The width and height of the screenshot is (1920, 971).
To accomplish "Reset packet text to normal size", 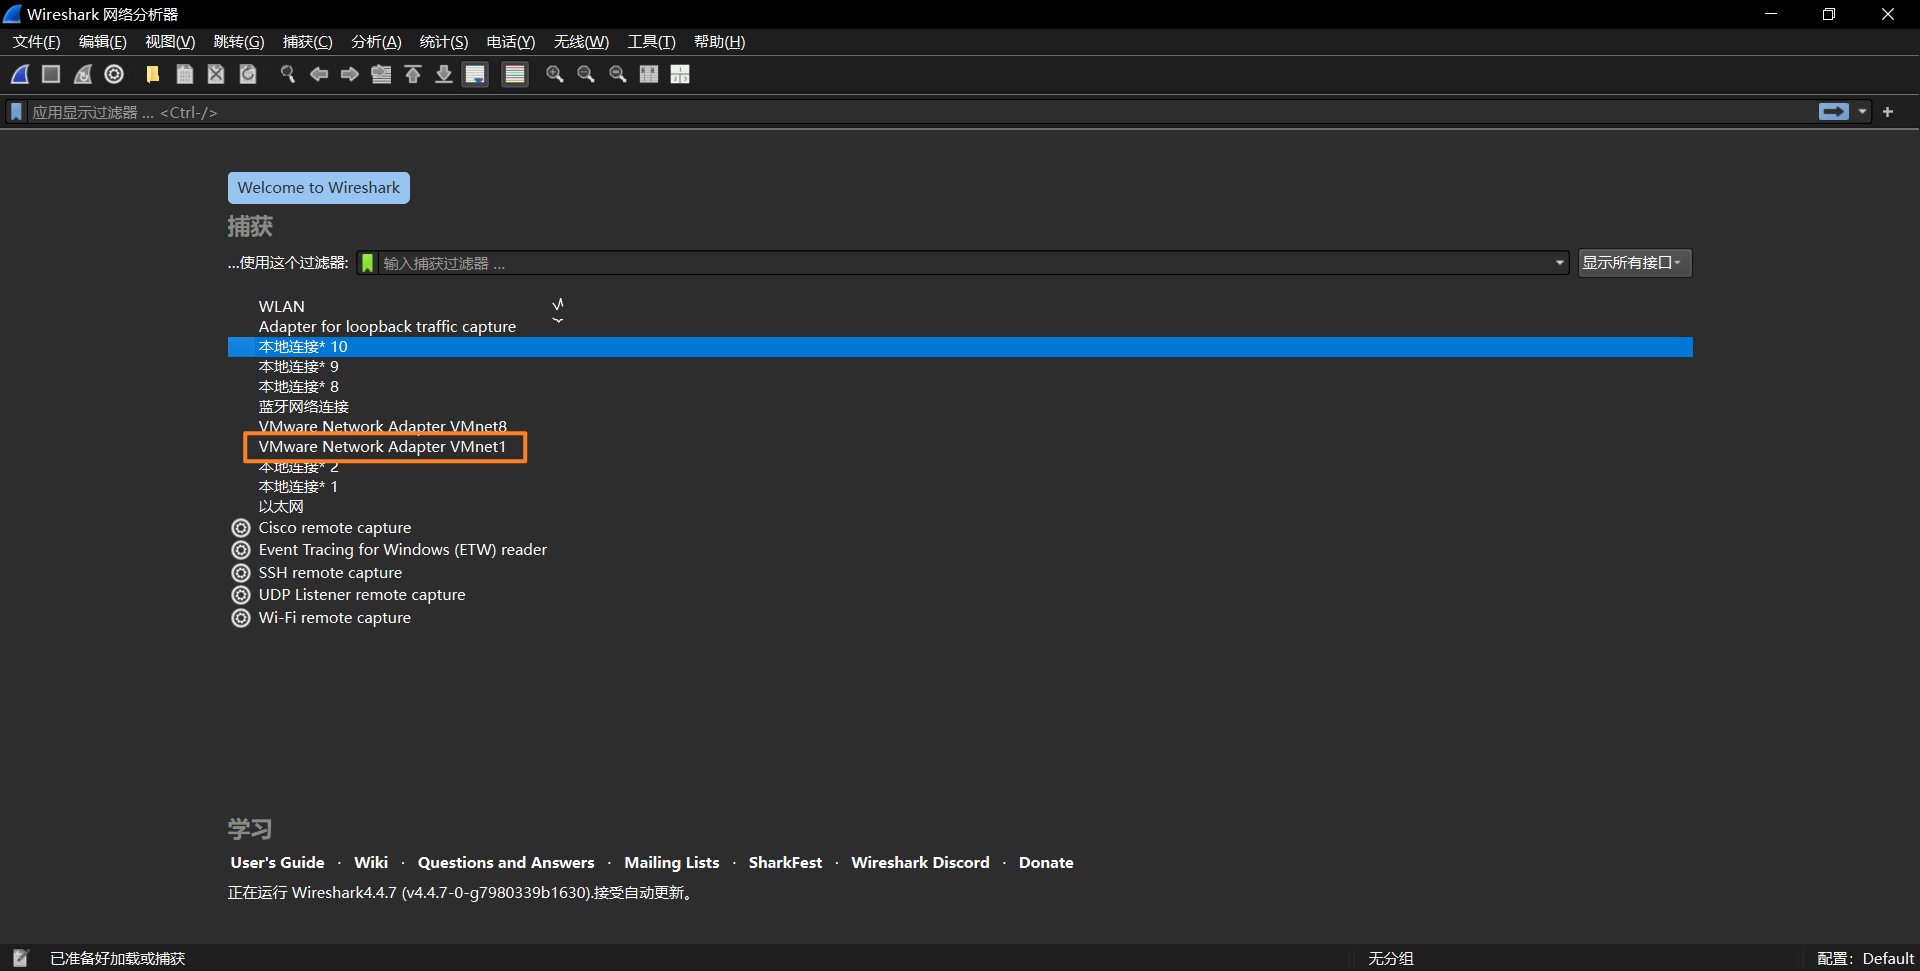I will click(618, 74).
